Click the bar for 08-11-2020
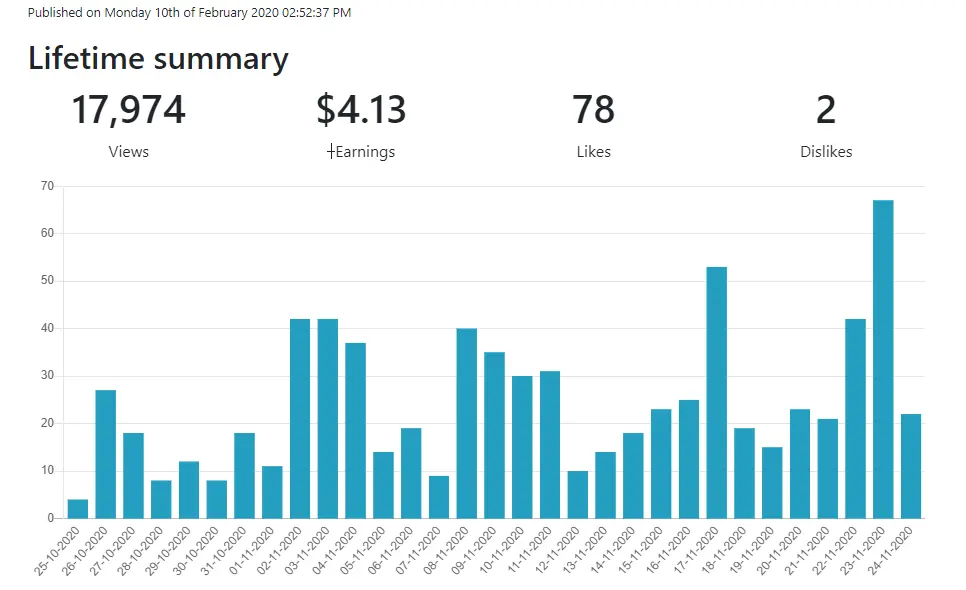 click(x=466, y=423)
